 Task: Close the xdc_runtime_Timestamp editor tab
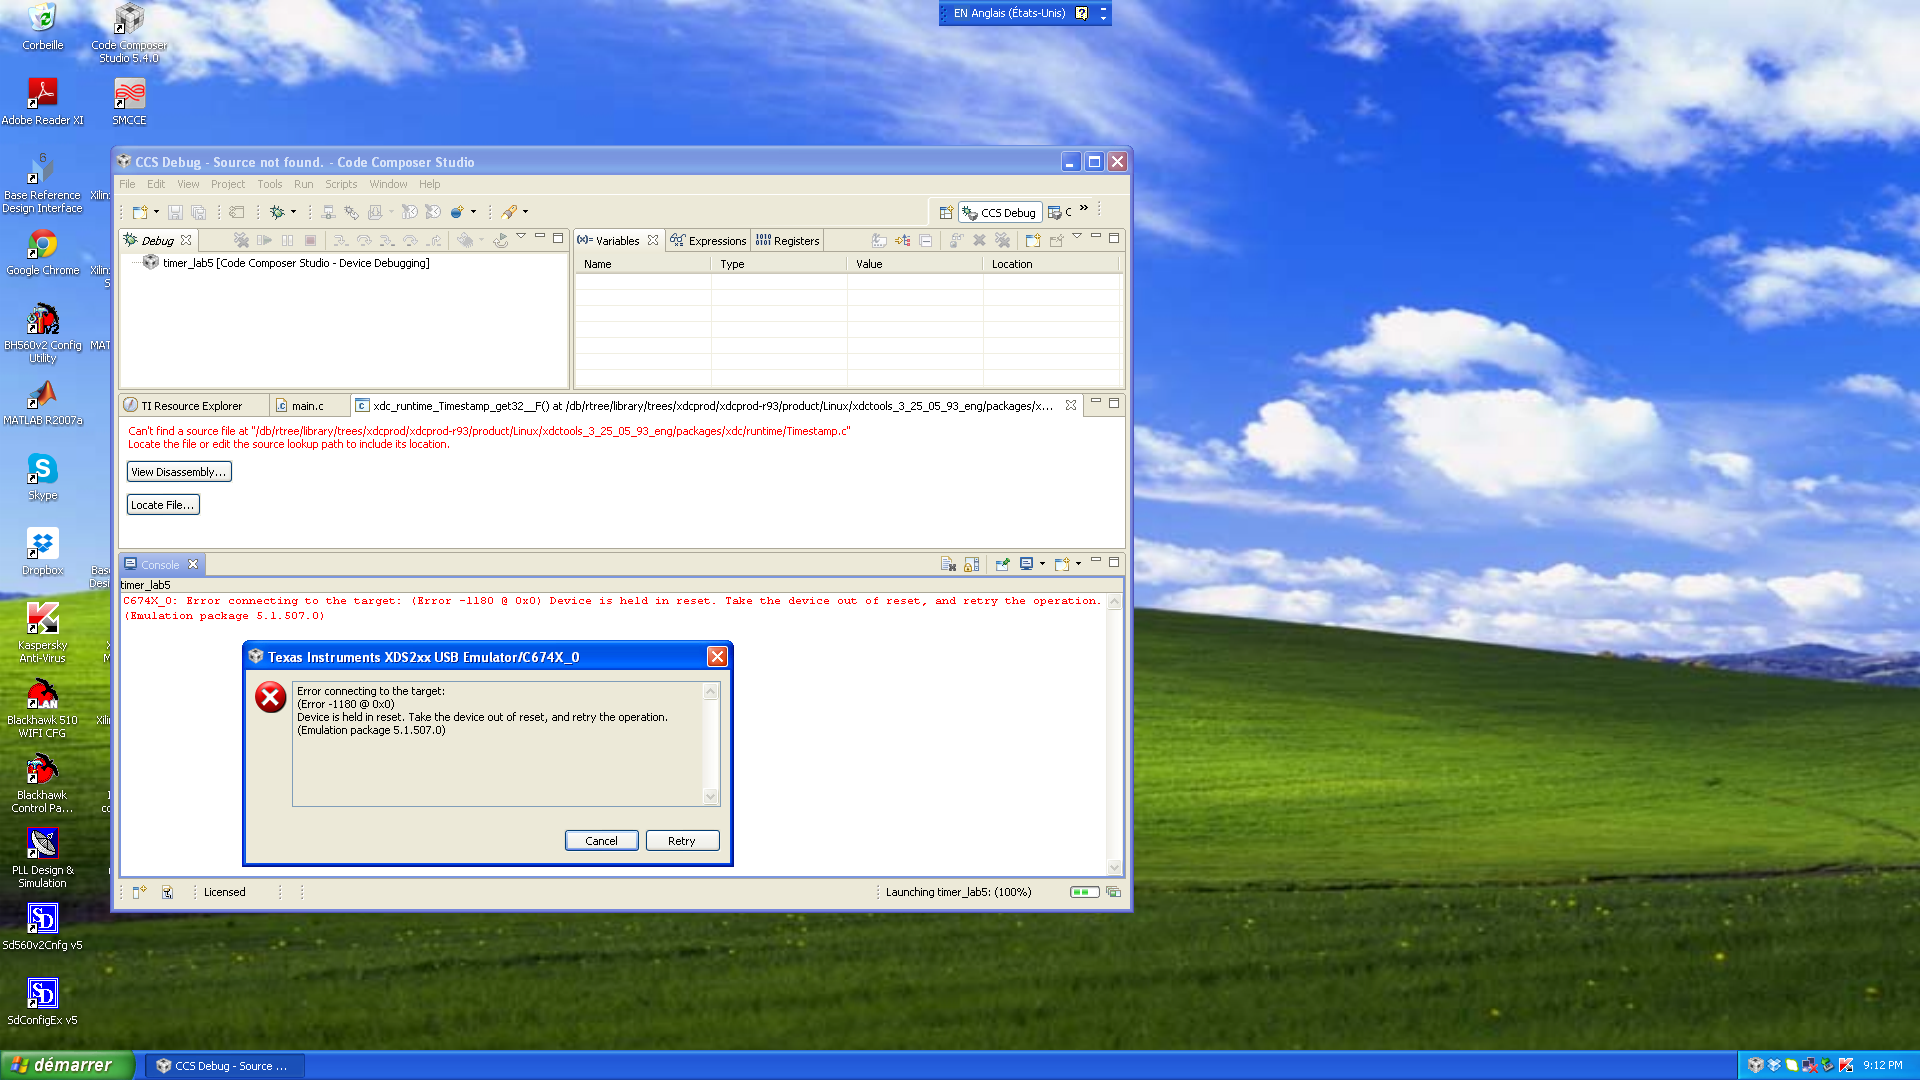[1071, 405]
